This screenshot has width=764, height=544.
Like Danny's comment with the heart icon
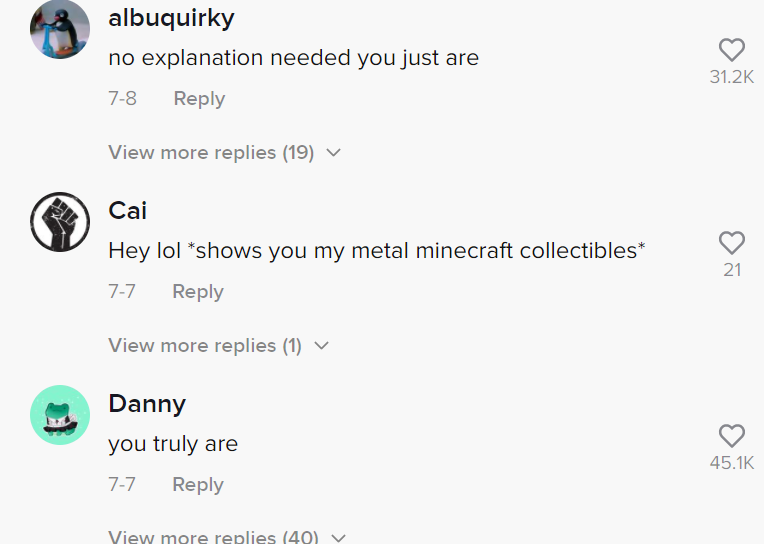[732, 436]
